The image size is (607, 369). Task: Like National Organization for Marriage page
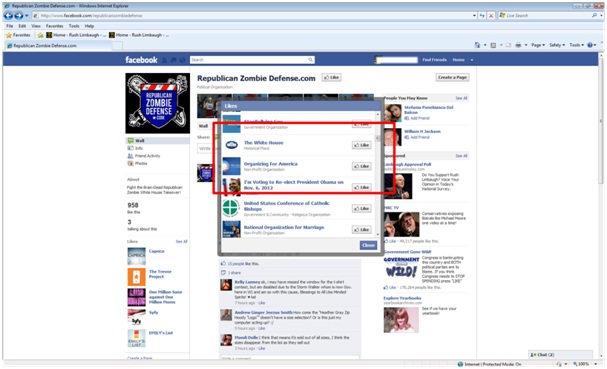pyautogui.click(x=362, y=230)
